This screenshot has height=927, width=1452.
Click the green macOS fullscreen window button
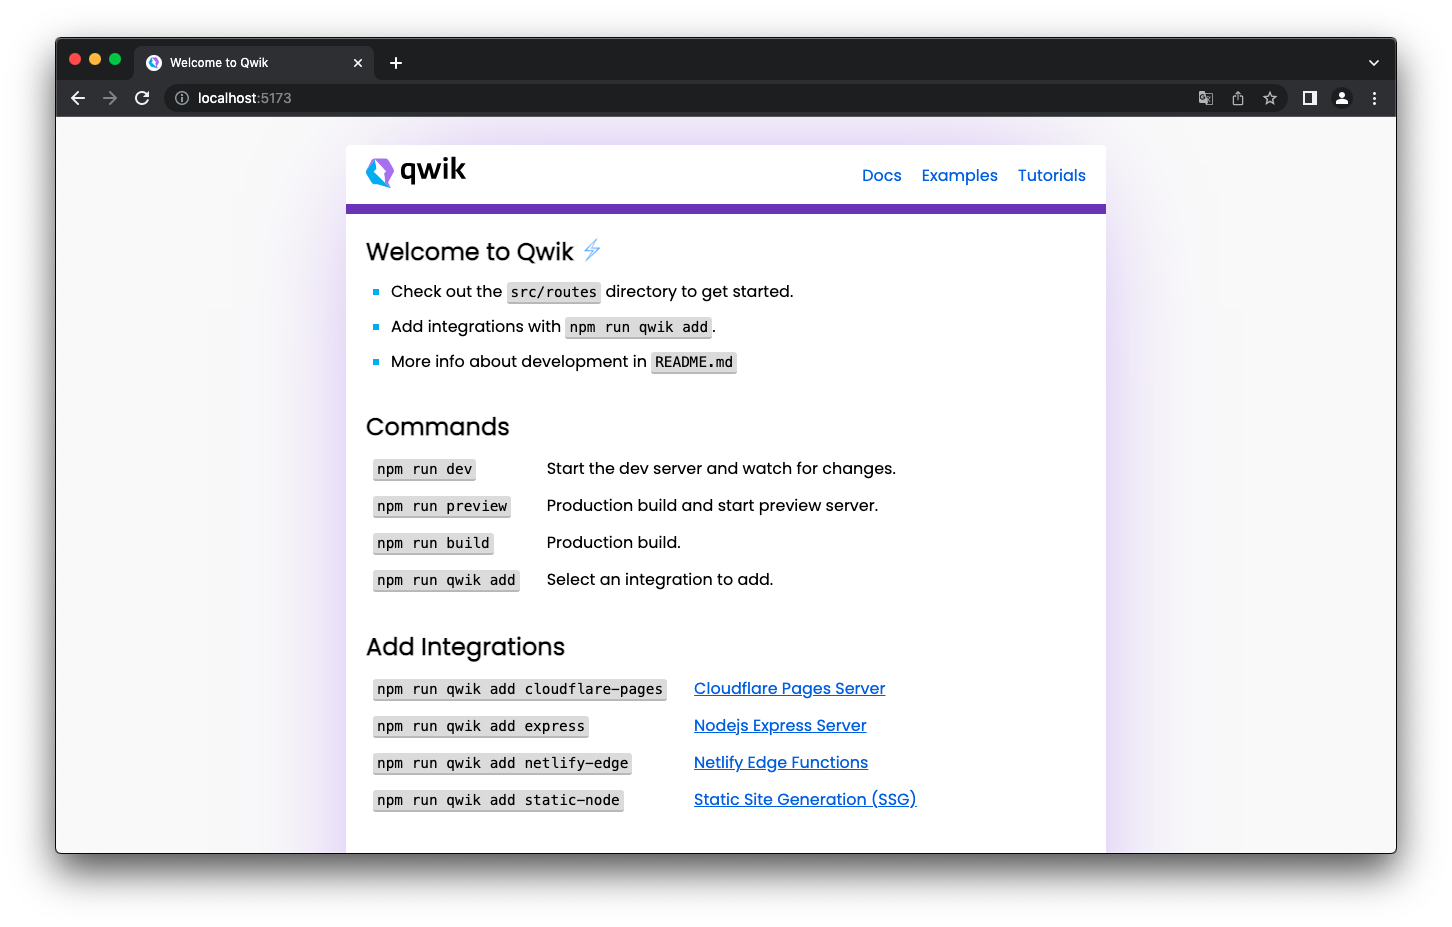click(x=115, y=60)
